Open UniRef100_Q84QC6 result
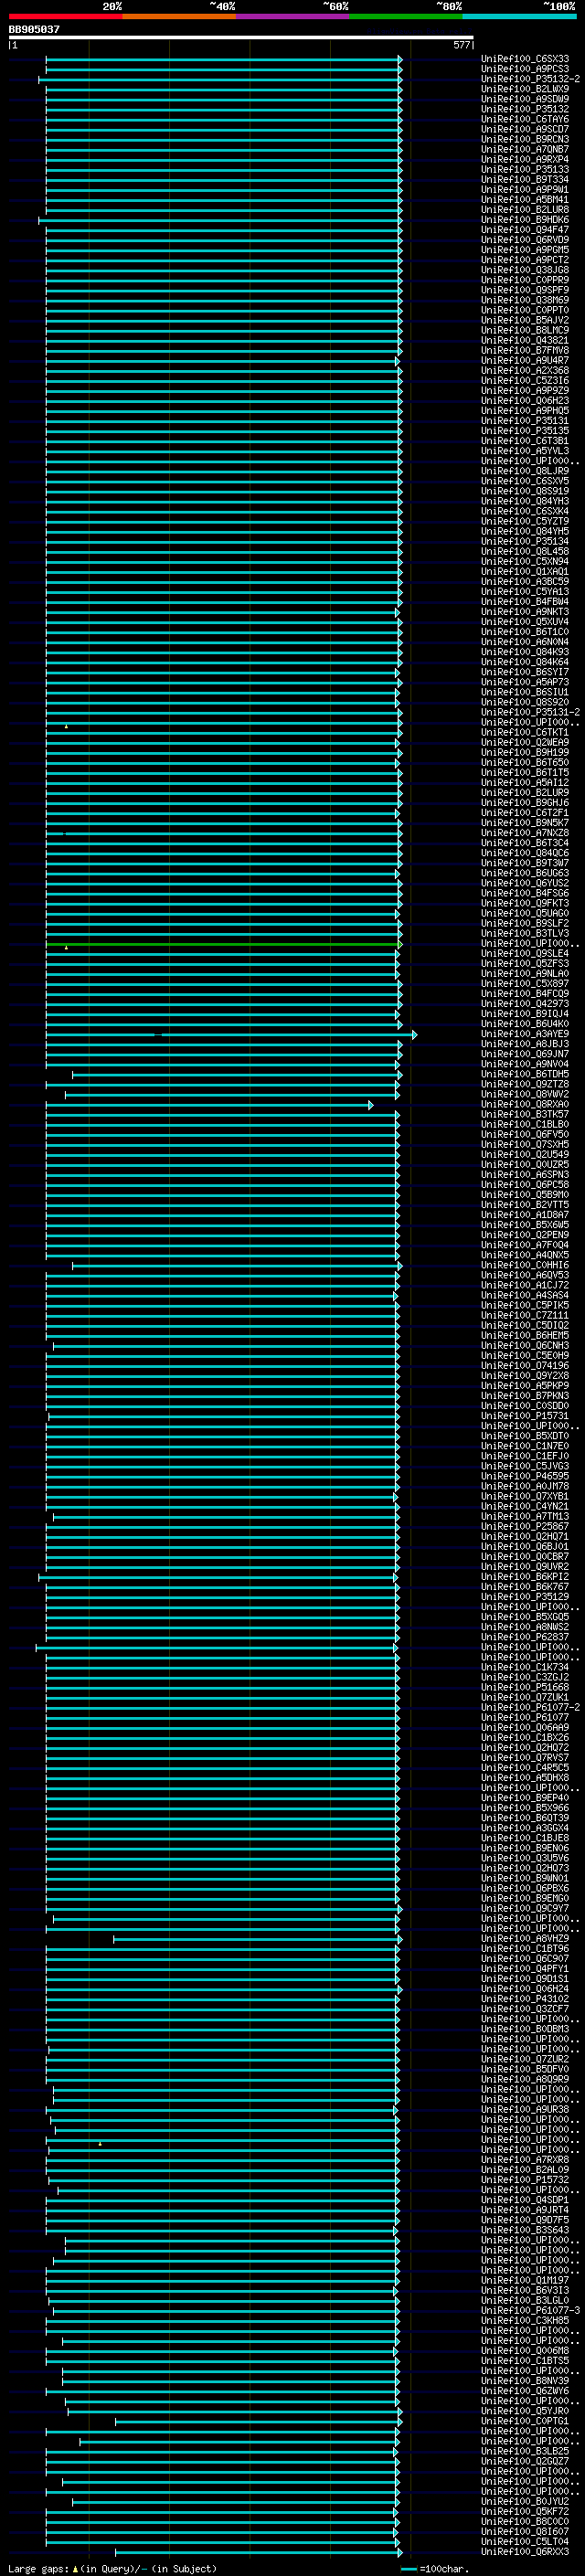The width and height of the screenshot is (585, 2576). tap(525, 853)
